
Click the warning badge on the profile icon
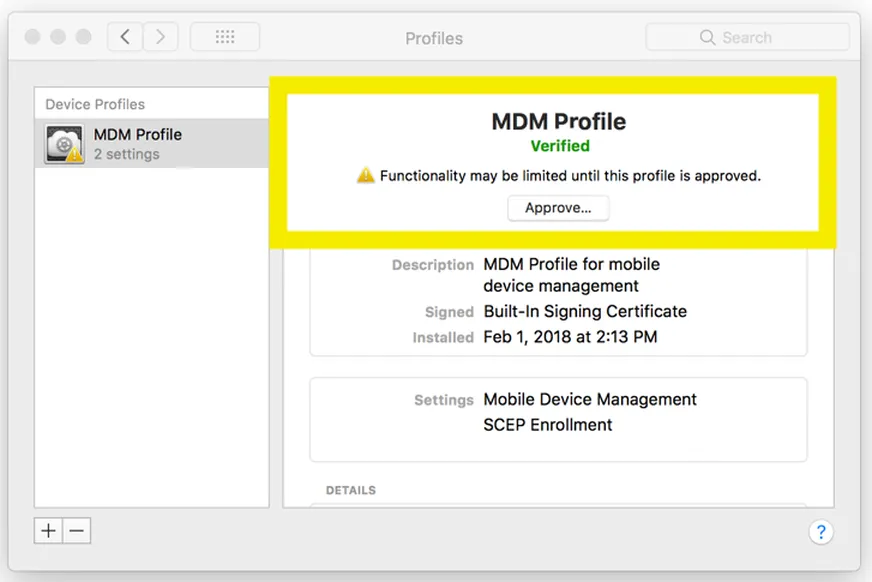pyautogui.click(x=74, y=155)
